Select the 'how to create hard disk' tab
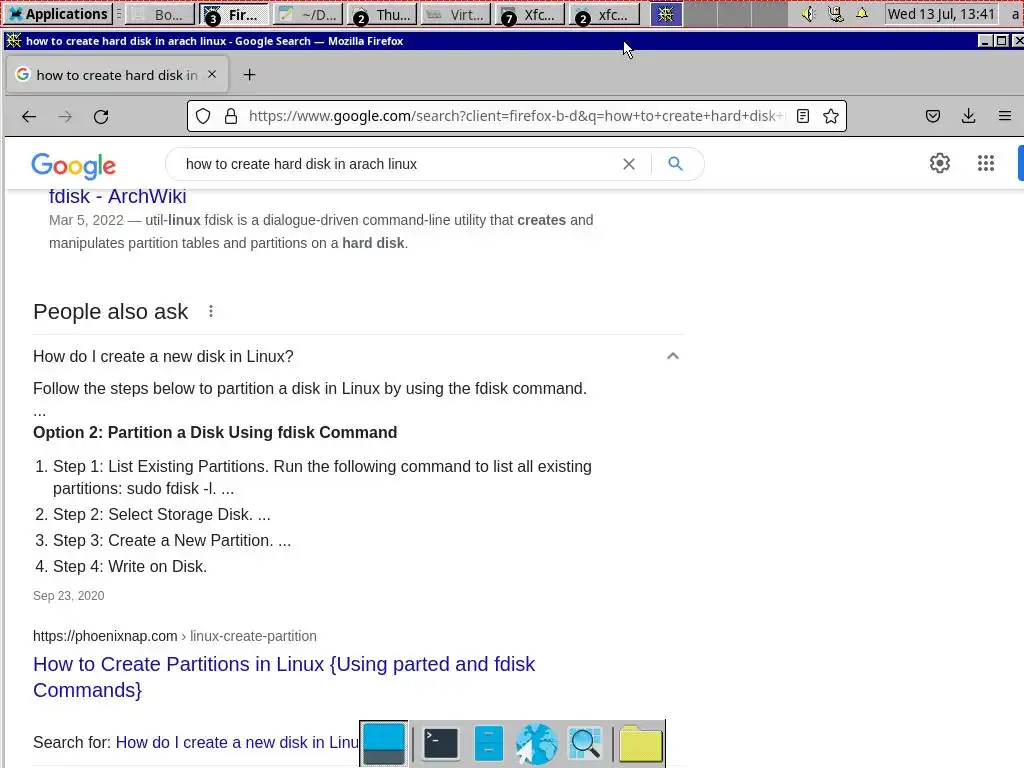 (x=117, y=75)
